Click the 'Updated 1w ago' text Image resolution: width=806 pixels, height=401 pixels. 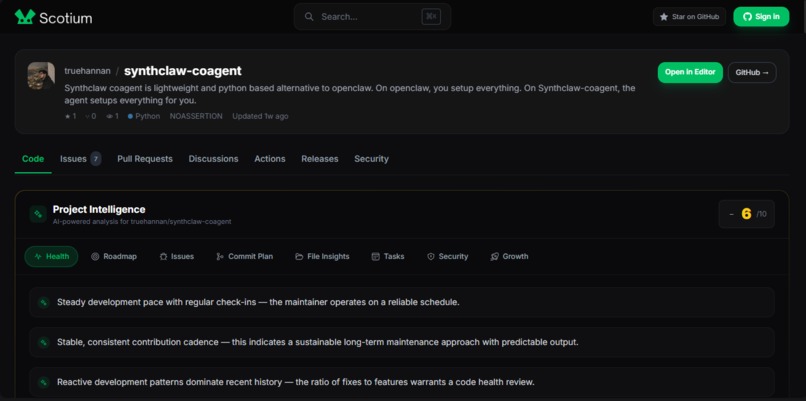tap(260, 116)
